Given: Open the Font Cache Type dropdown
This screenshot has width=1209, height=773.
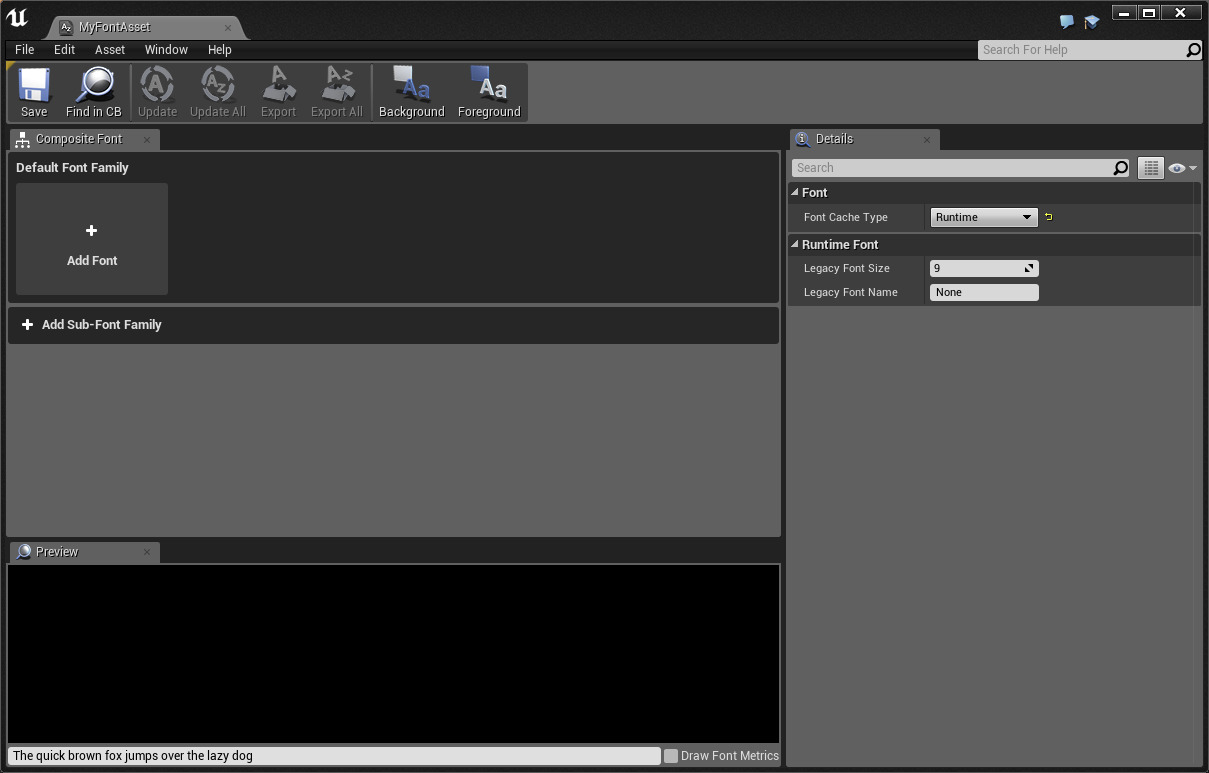Looking at the screenshot, I should click(x=984, y=217).
